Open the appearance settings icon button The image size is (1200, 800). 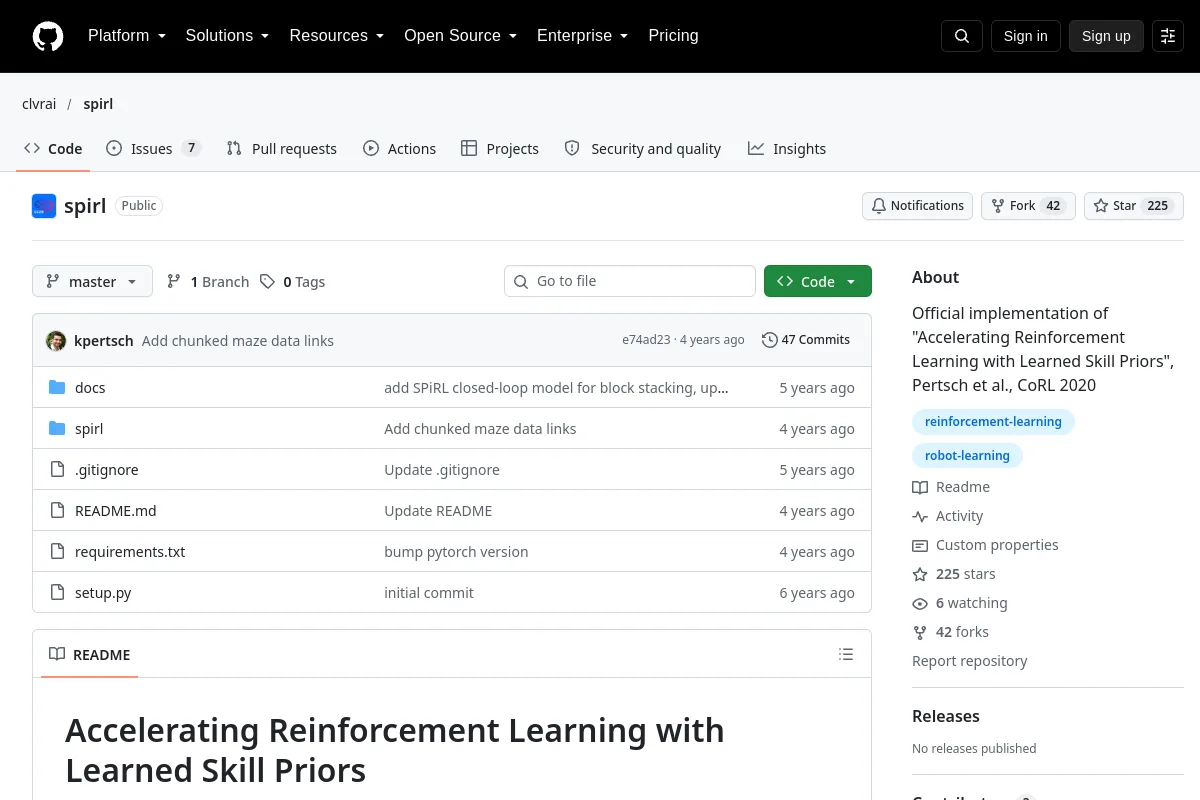(1168, 36)
